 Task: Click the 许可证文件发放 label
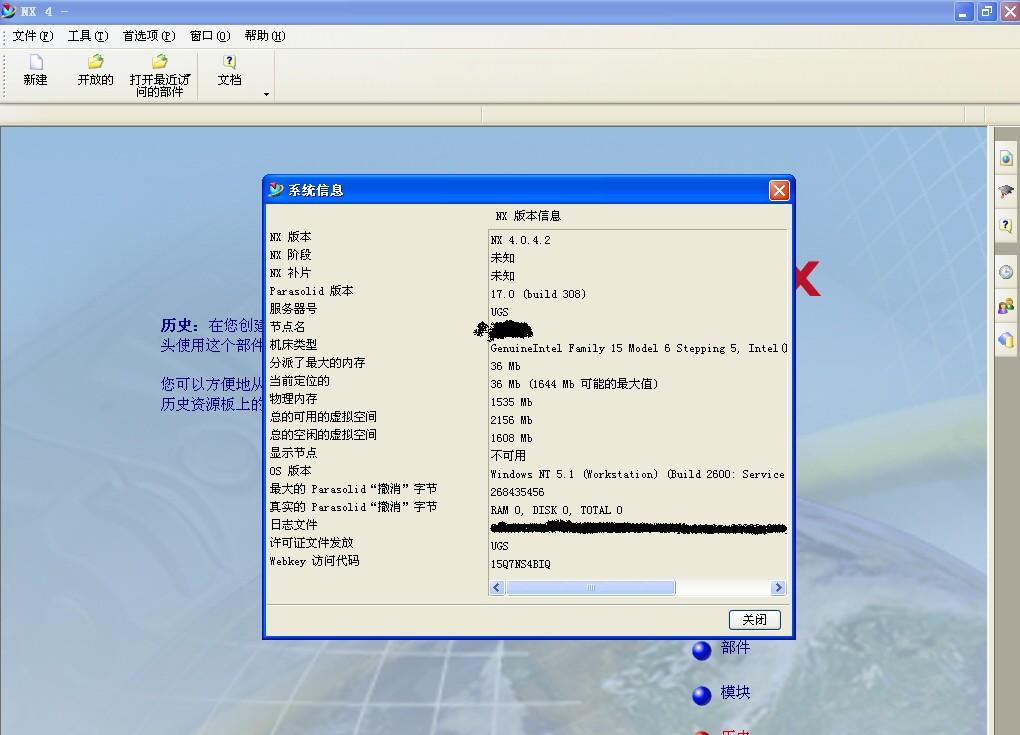click(312, 542)
